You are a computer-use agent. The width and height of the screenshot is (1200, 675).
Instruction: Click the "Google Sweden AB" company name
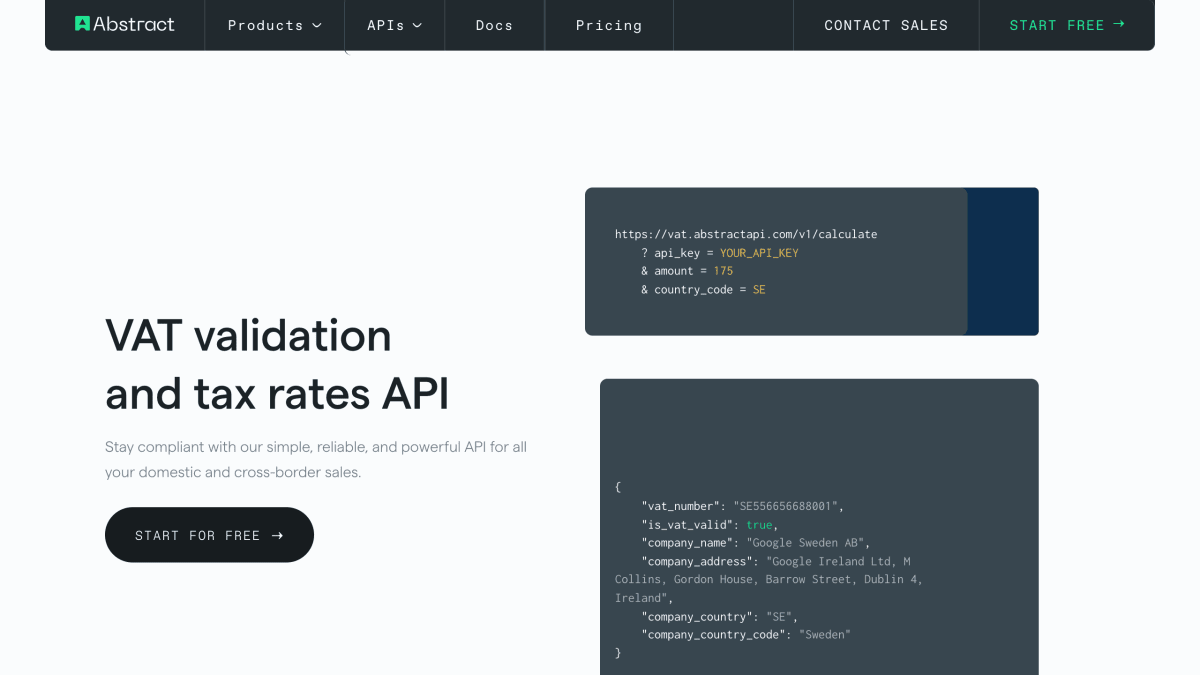pyautogui.click(x=805, y=543)
